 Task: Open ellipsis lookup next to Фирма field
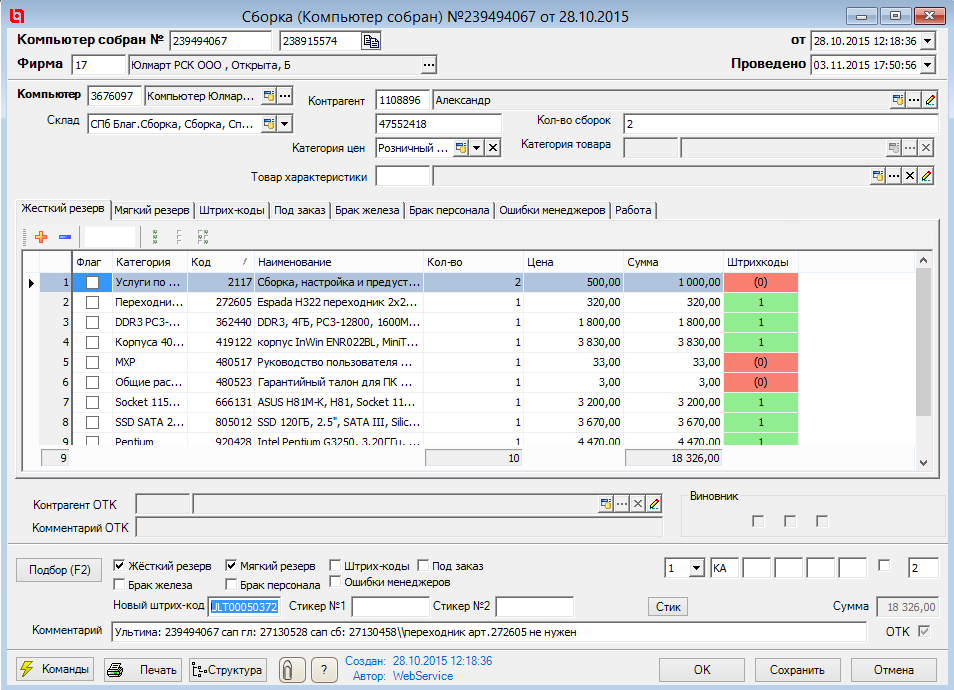(429, 66)
